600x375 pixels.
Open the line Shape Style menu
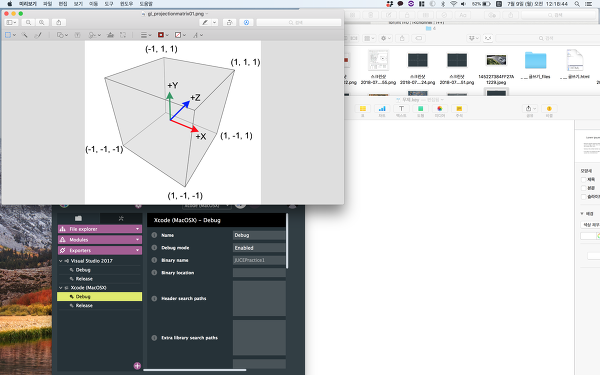[x=146, y=35]
